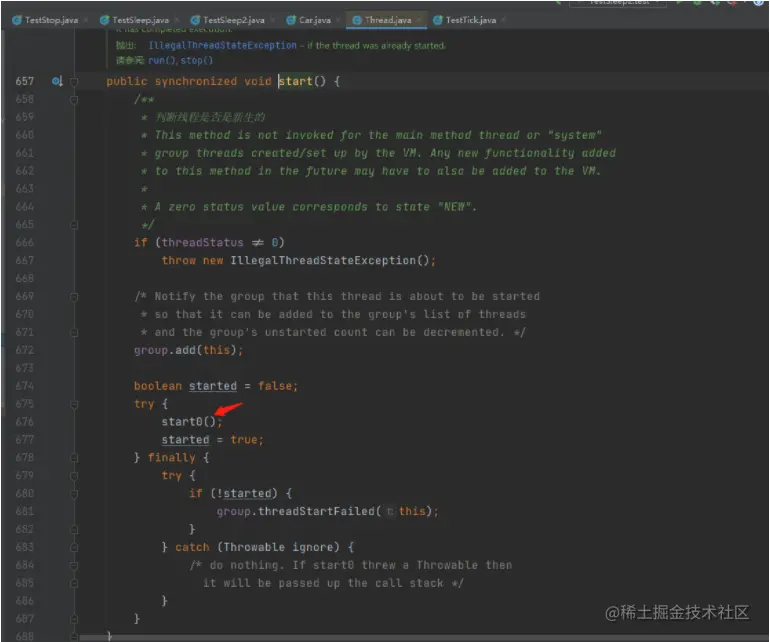This screenshot has height=642, width=770.
Task: Close the Thread.java tab
Action: click(x=419, y=20)
